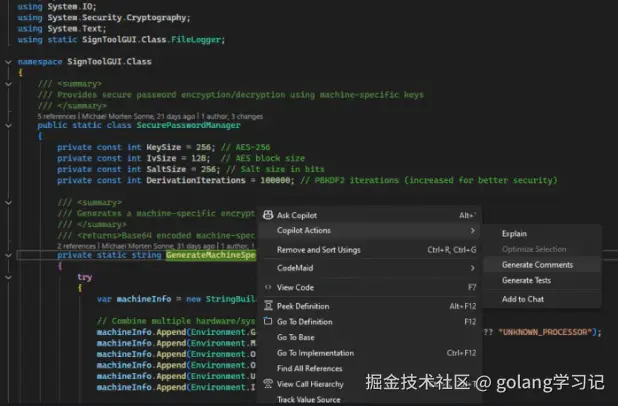Click the machineInfo variable declaration
The height and width of the screenshot is (406, 618).
click(144, 299)
